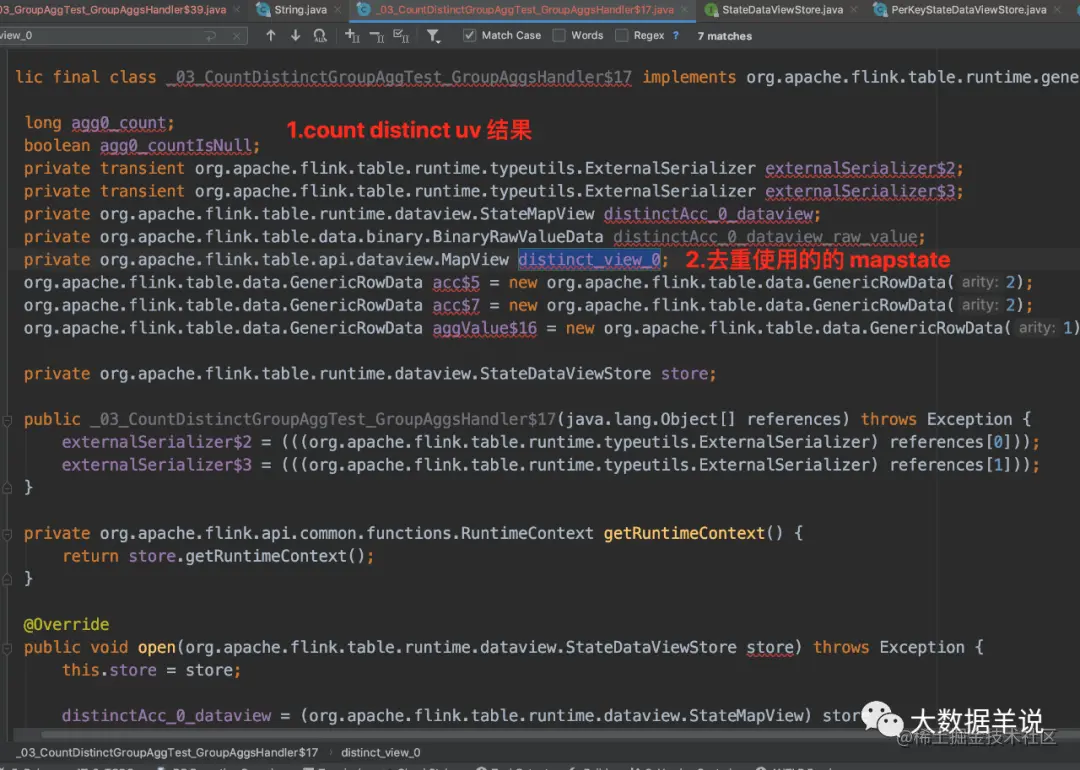
Task: Click the find all occurrences icon
Action: 320,35
